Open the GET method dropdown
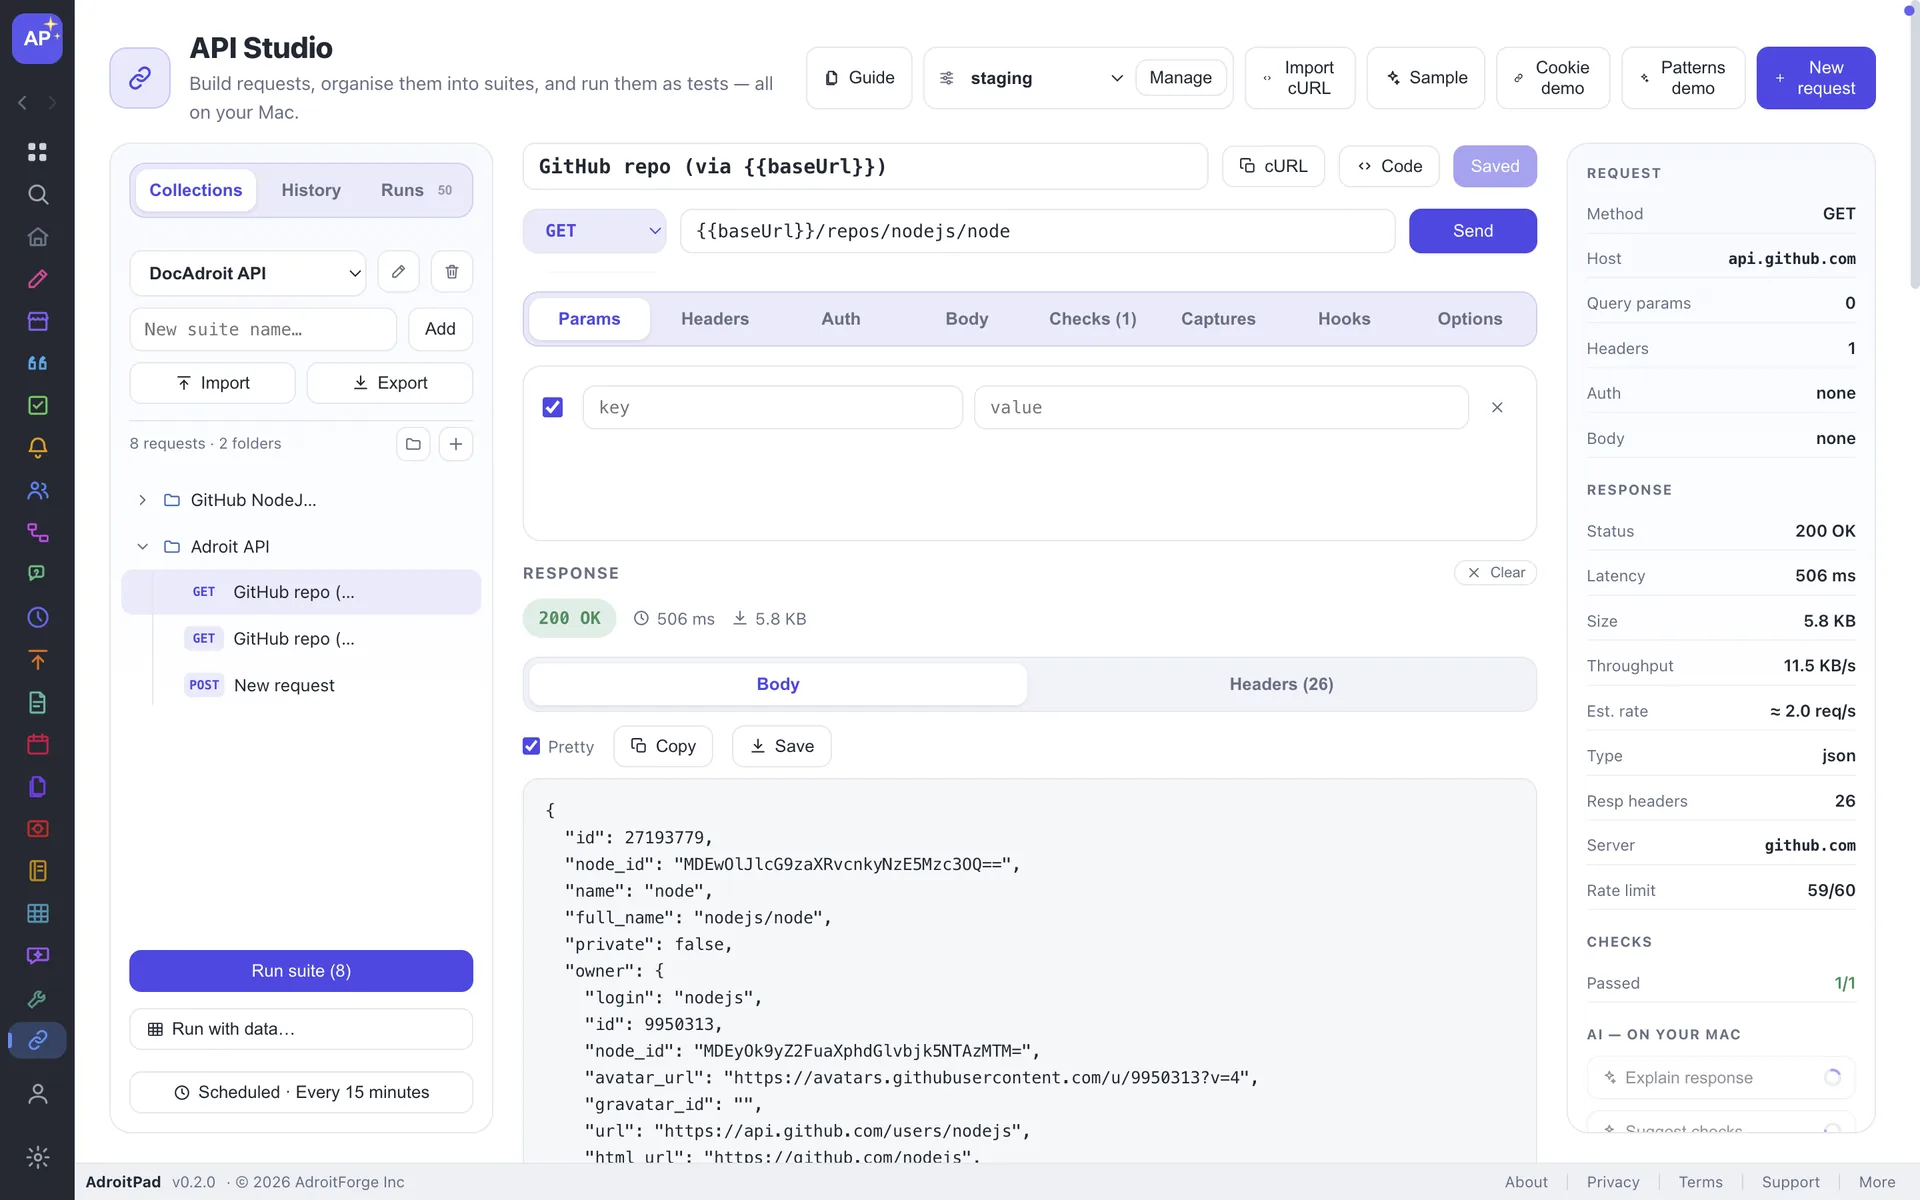Screen dimensions: 1920x1200 click(x=594, y=231)
